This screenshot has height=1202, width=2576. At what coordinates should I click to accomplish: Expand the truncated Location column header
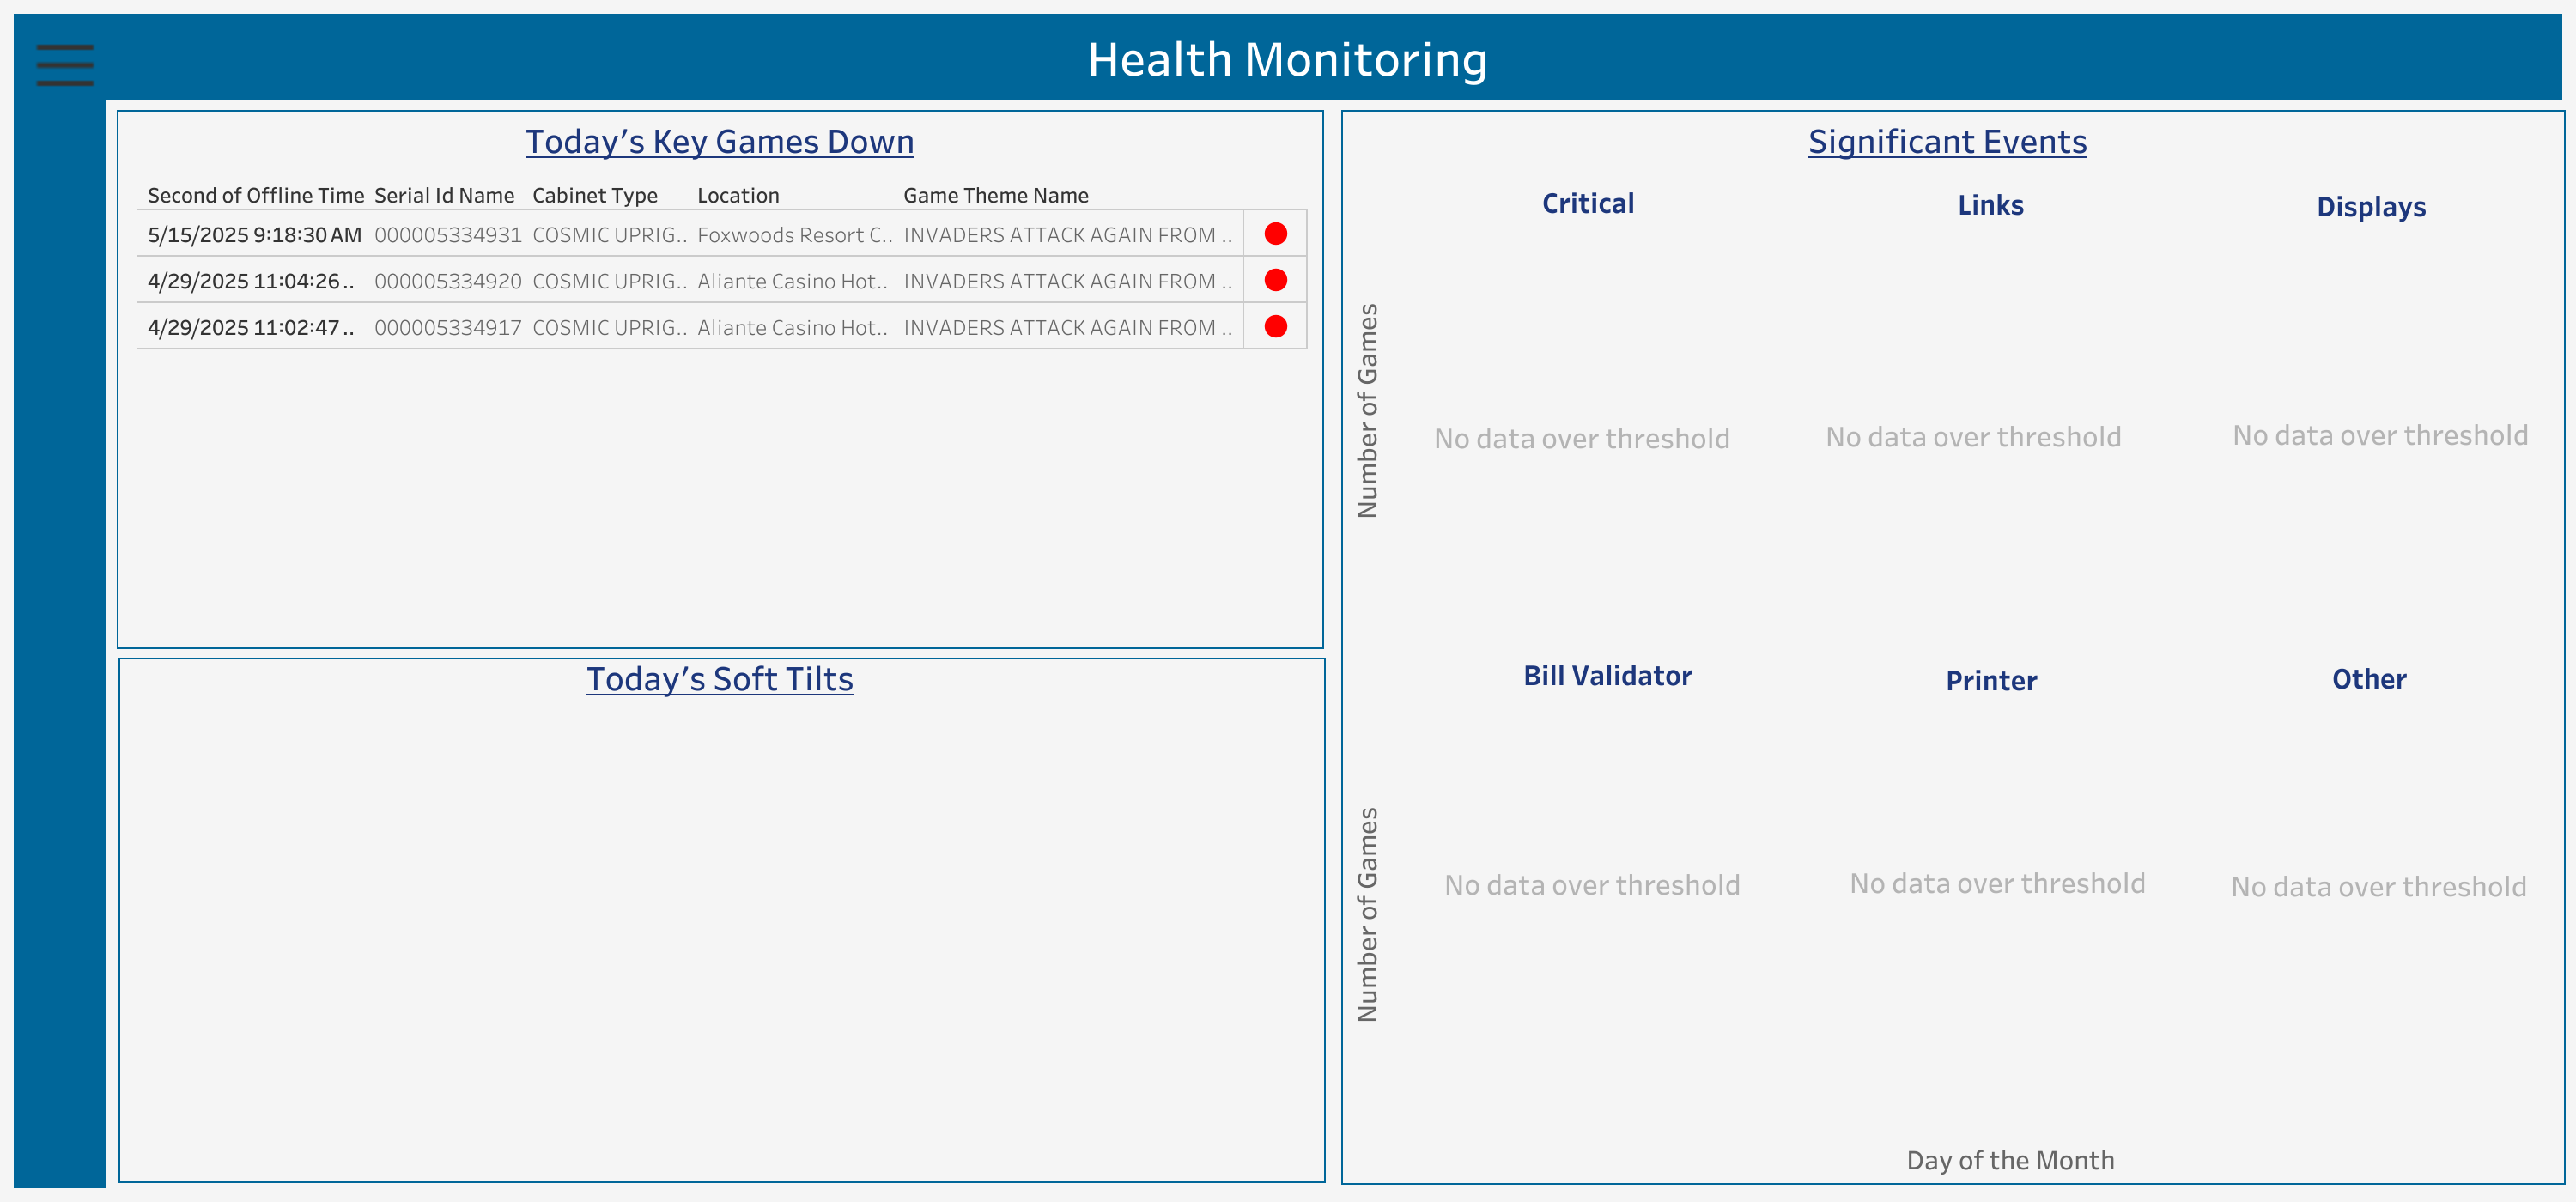tap(738, 195)
